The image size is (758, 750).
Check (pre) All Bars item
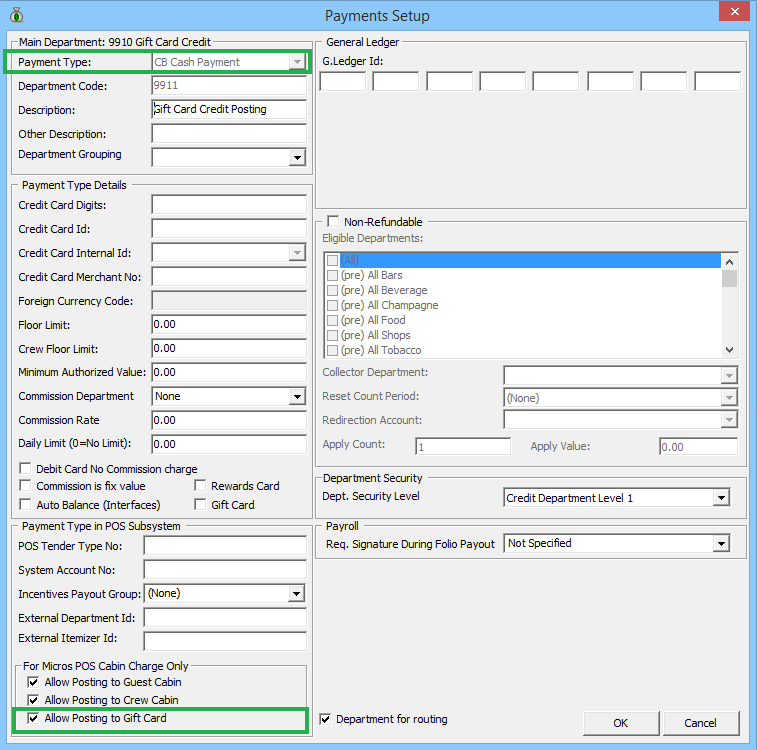332,275
